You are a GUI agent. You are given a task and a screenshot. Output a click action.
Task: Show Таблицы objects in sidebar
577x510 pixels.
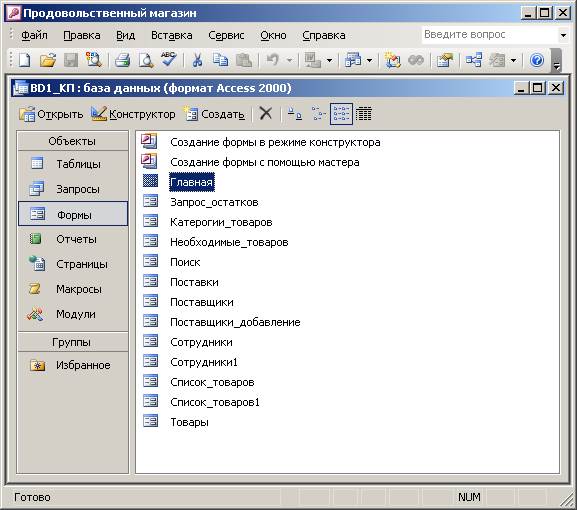click(x=72, y=164)
